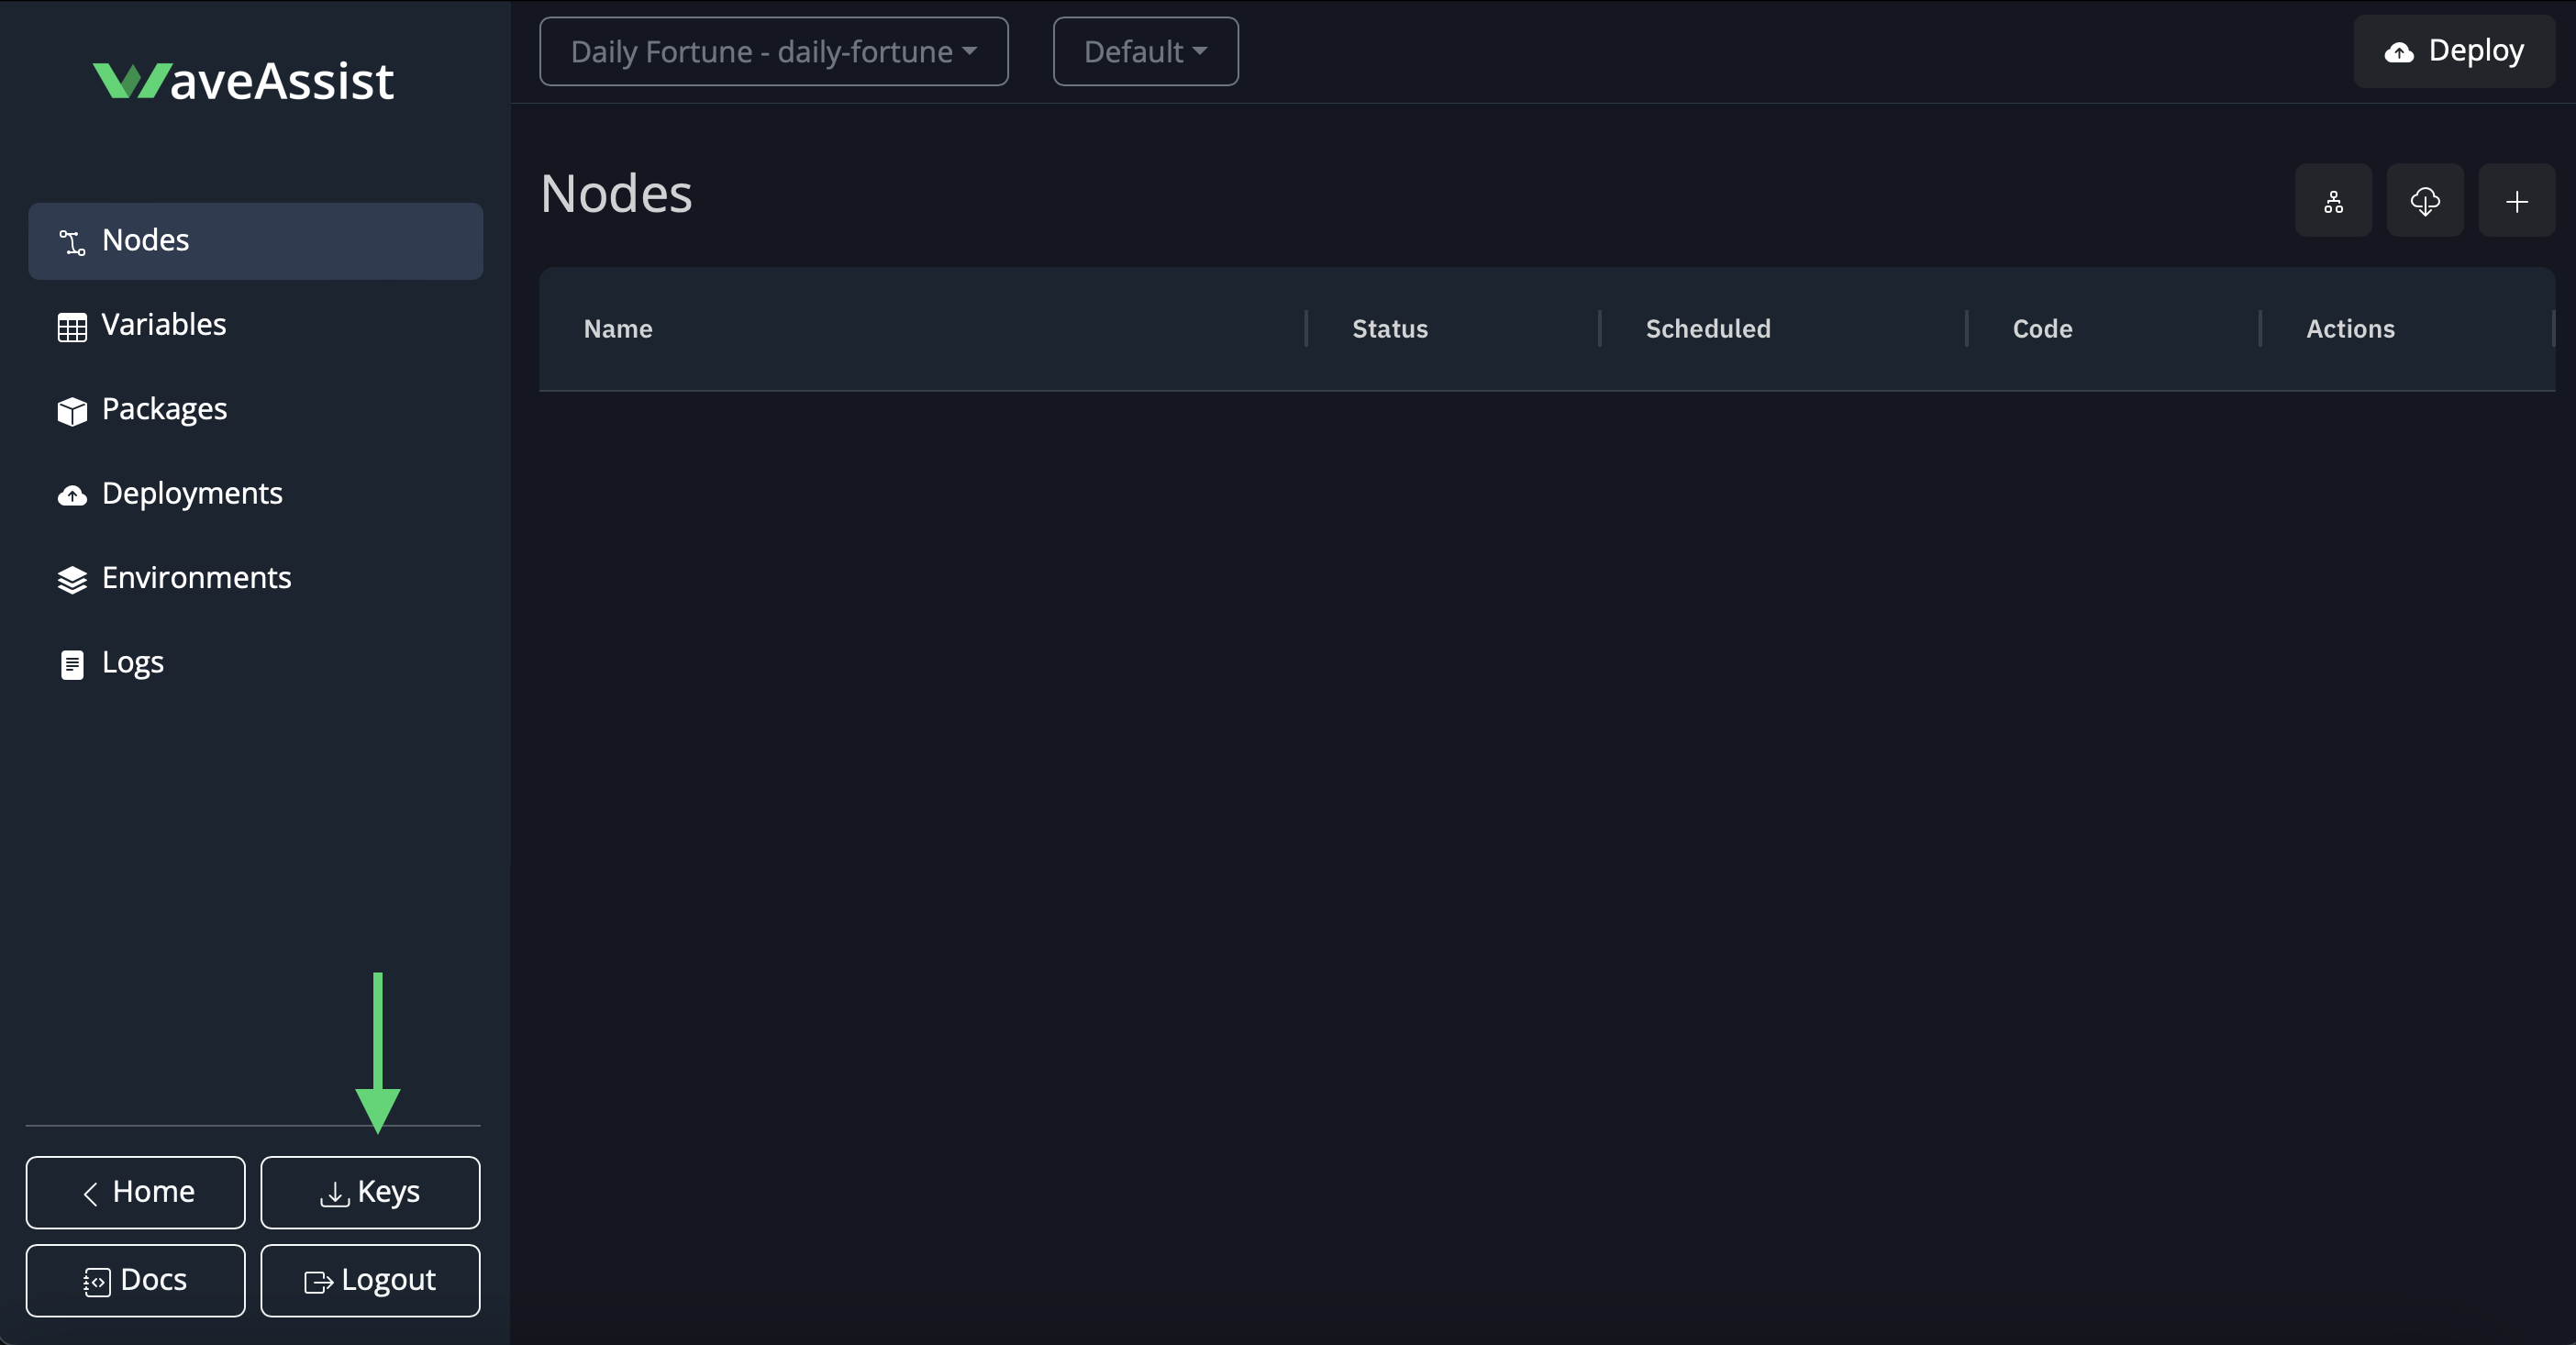Collapse the daily-fortune project chevron
The height and width of the screenshot is (1345, 2576).
point(969,52)
